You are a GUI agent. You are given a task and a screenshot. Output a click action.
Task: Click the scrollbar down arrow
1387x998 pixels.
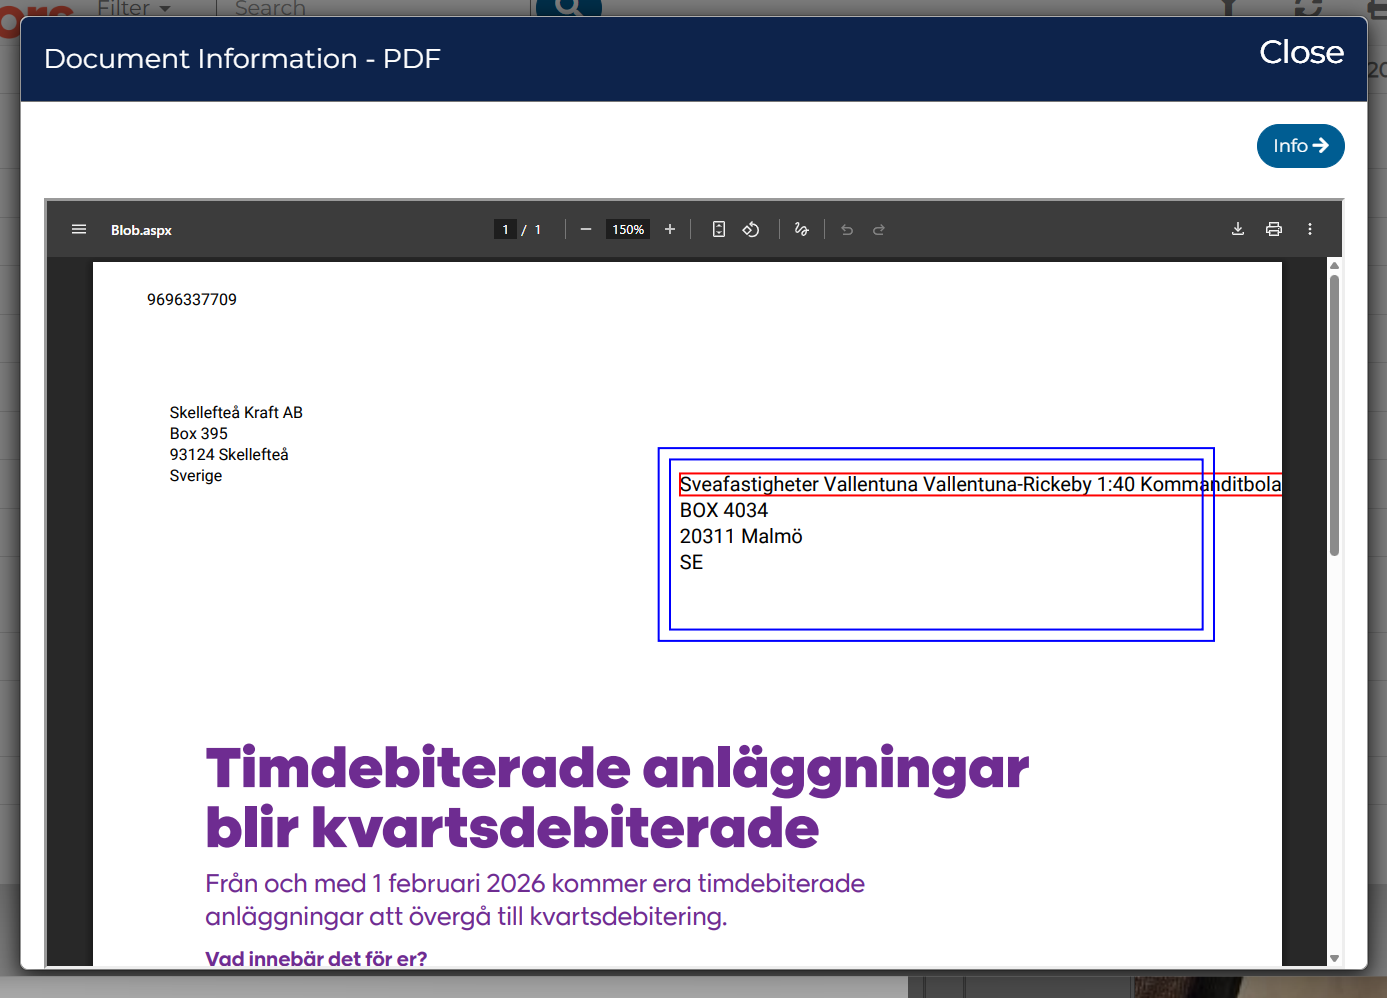click(1334, 958)
